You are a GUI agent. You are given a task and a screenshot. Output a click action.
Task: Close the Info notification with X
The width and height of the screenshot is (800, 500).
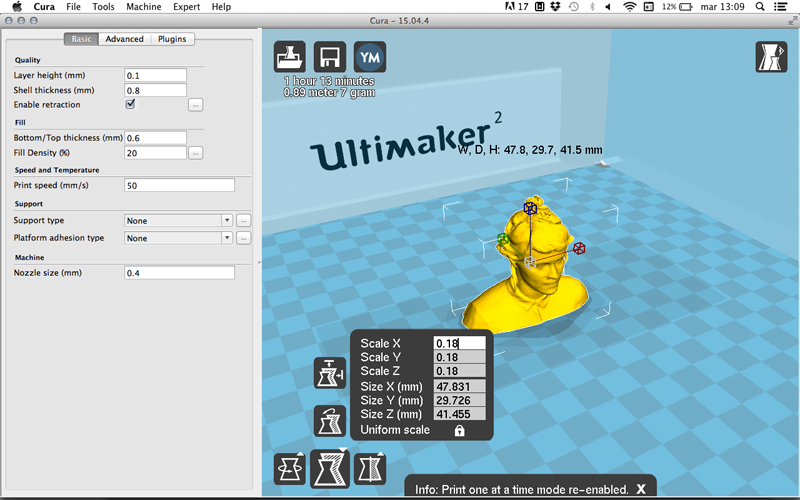(641, 489)
